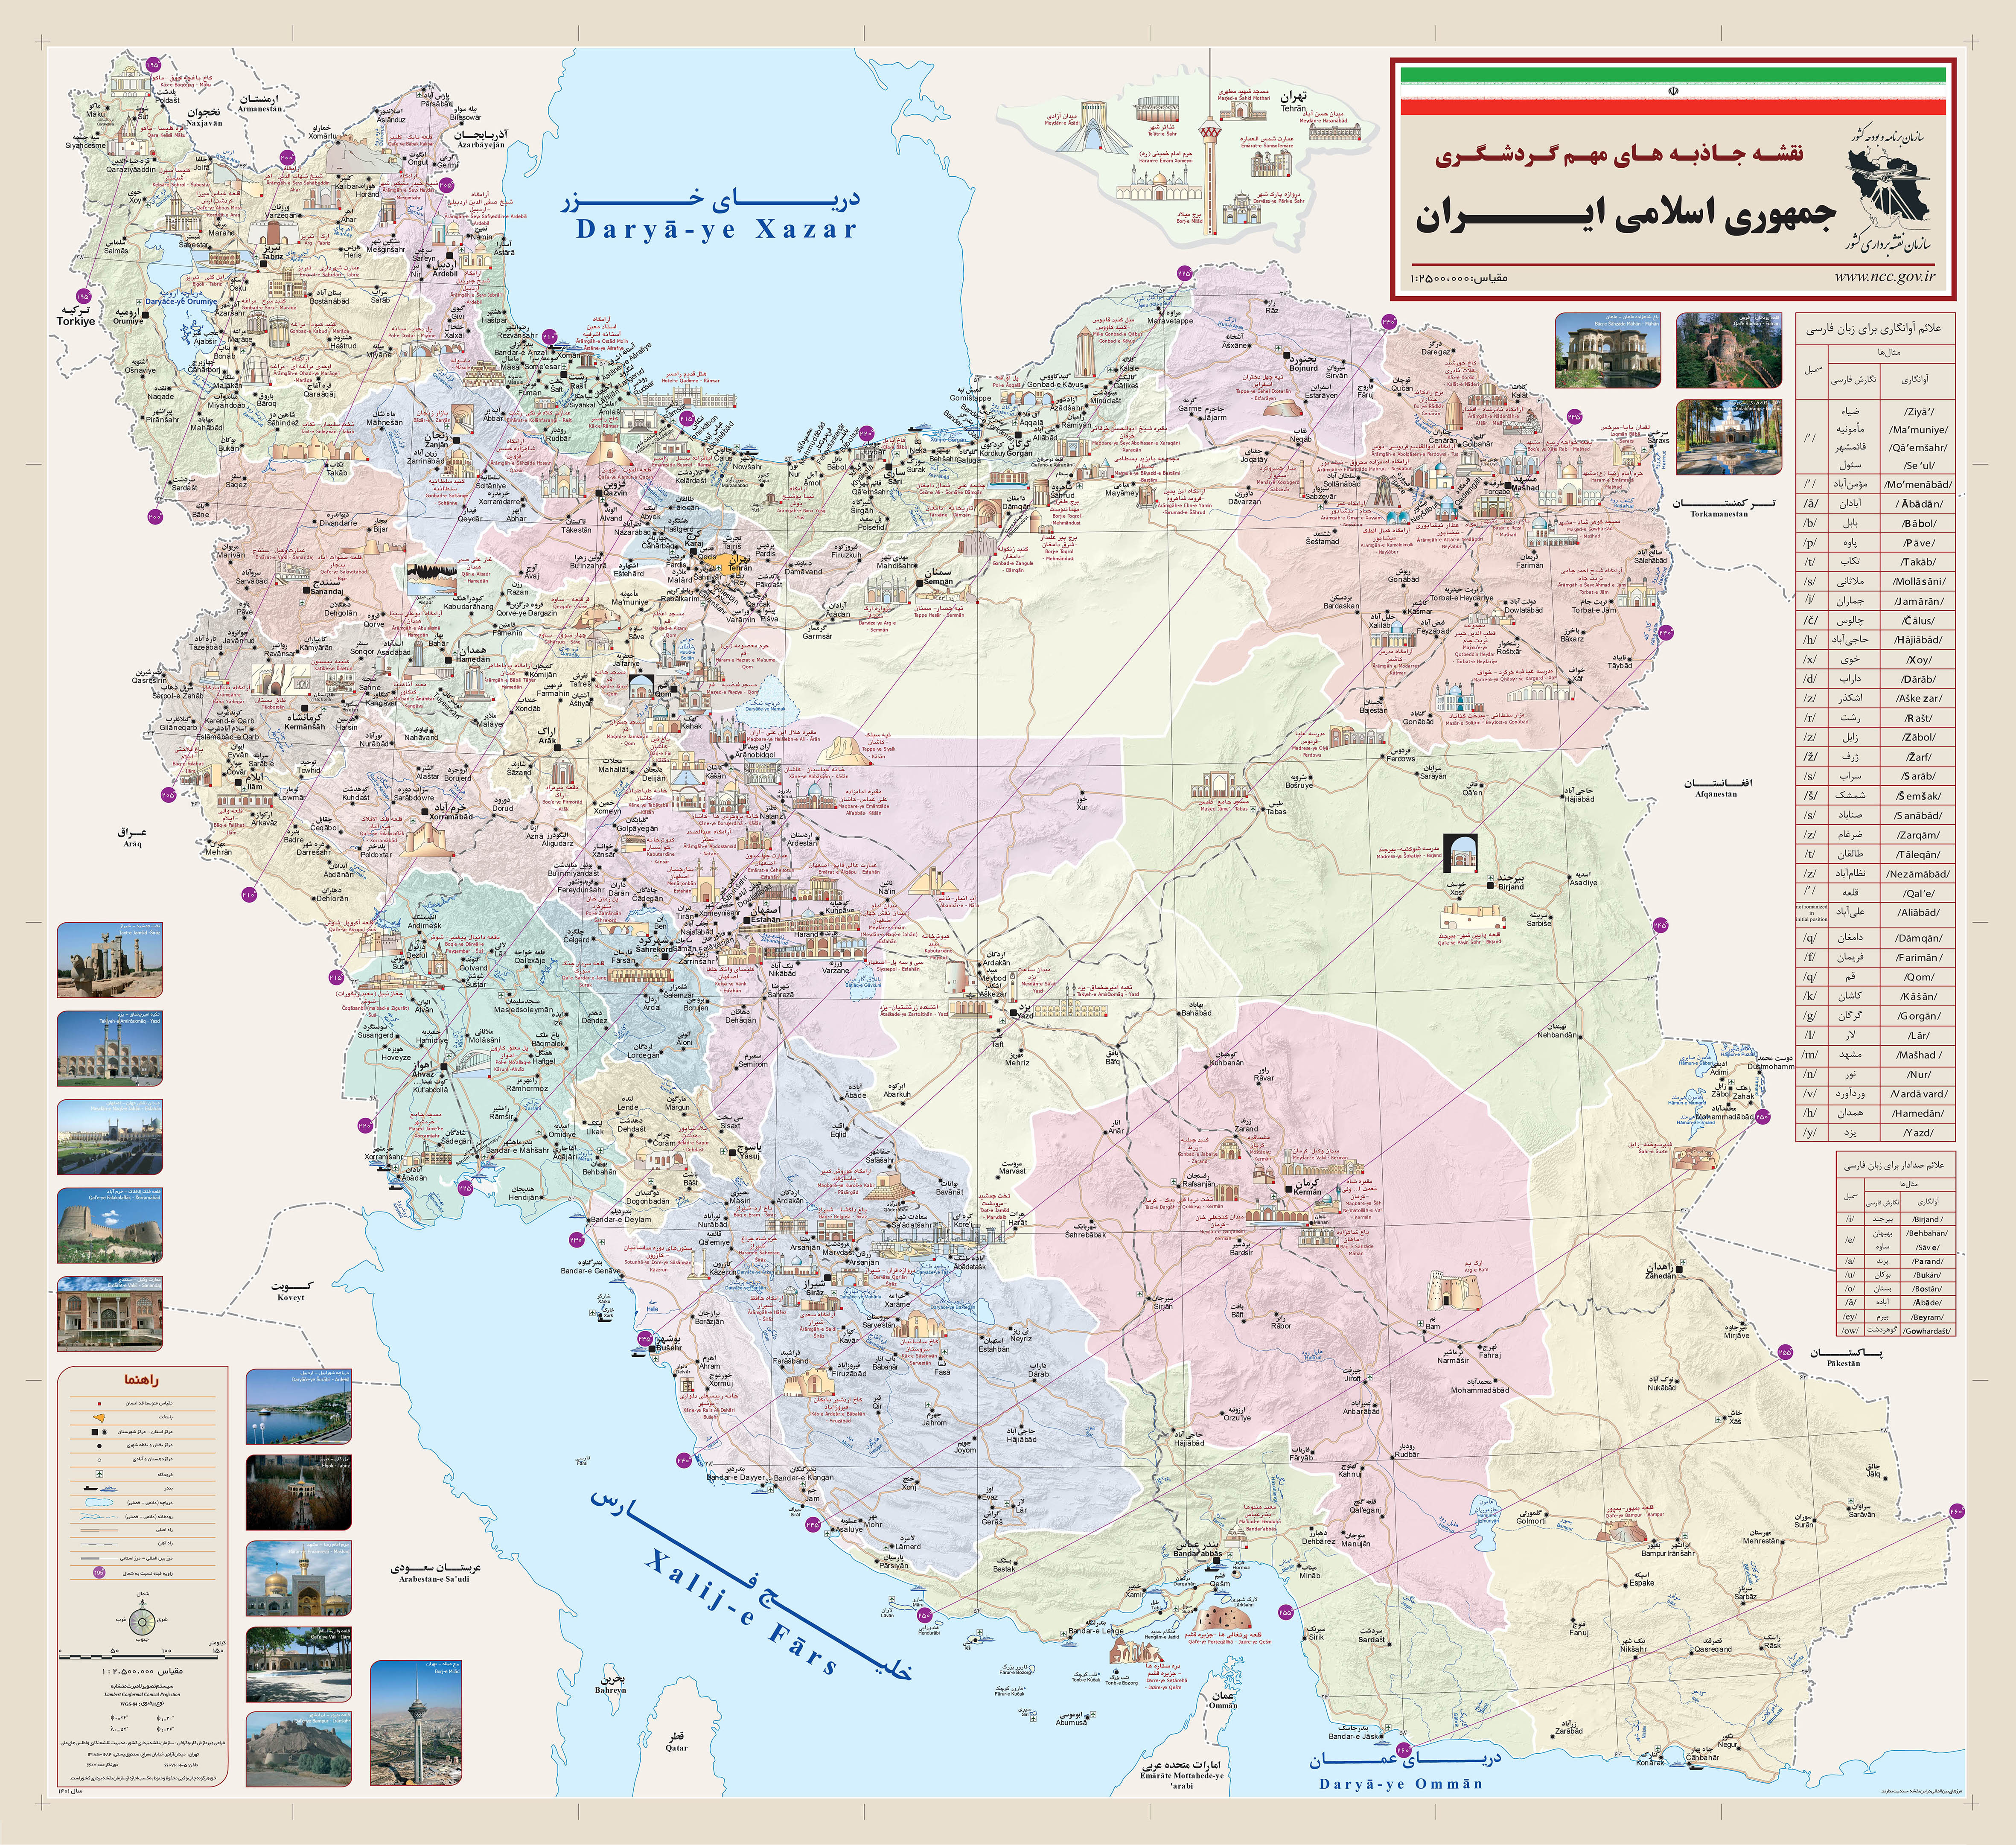The width and height of the screenshot is (2016, 1845).
Task: Click the purple 235° qibla marker near Saraxs
Action: click(1575, 417)
